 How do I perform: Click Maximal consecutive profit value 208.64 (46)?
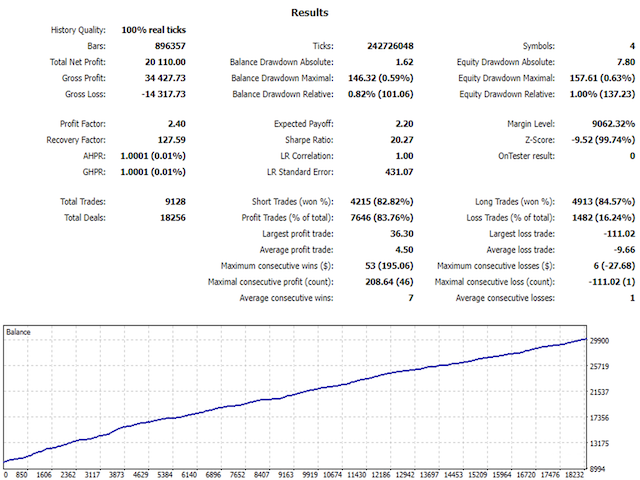click(x=389, y=282)
